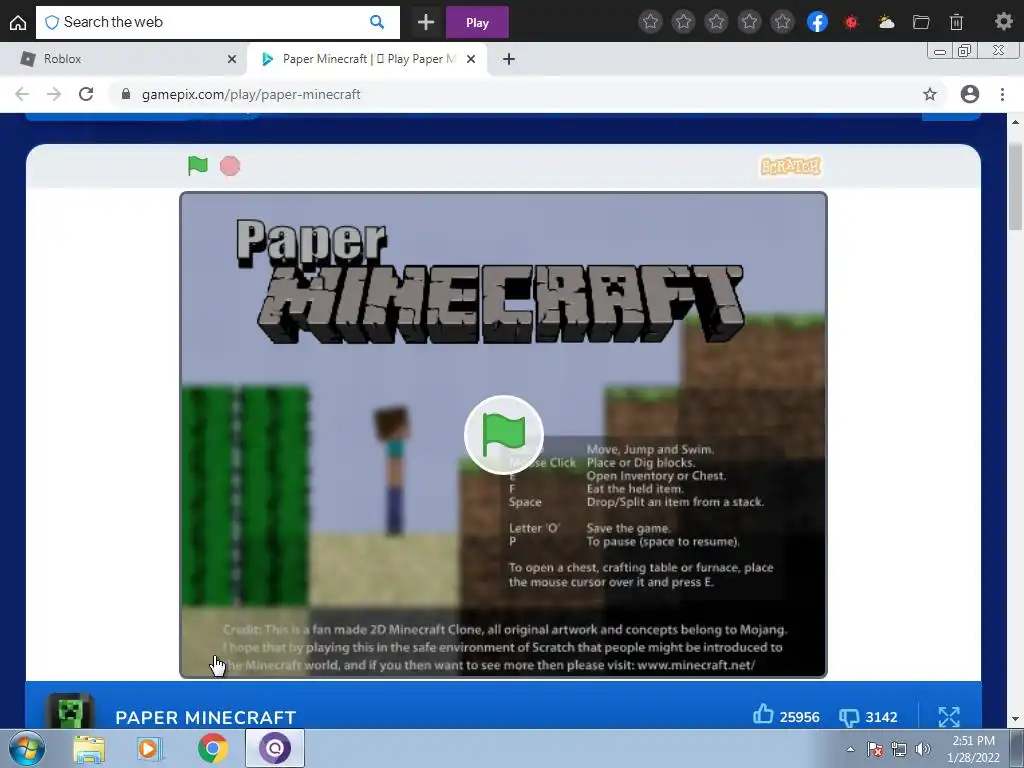Viewport: 1024px width, 768px height.
Task: Click the taskbar clock 2:51 PM
Action: [x=973, y=741]
